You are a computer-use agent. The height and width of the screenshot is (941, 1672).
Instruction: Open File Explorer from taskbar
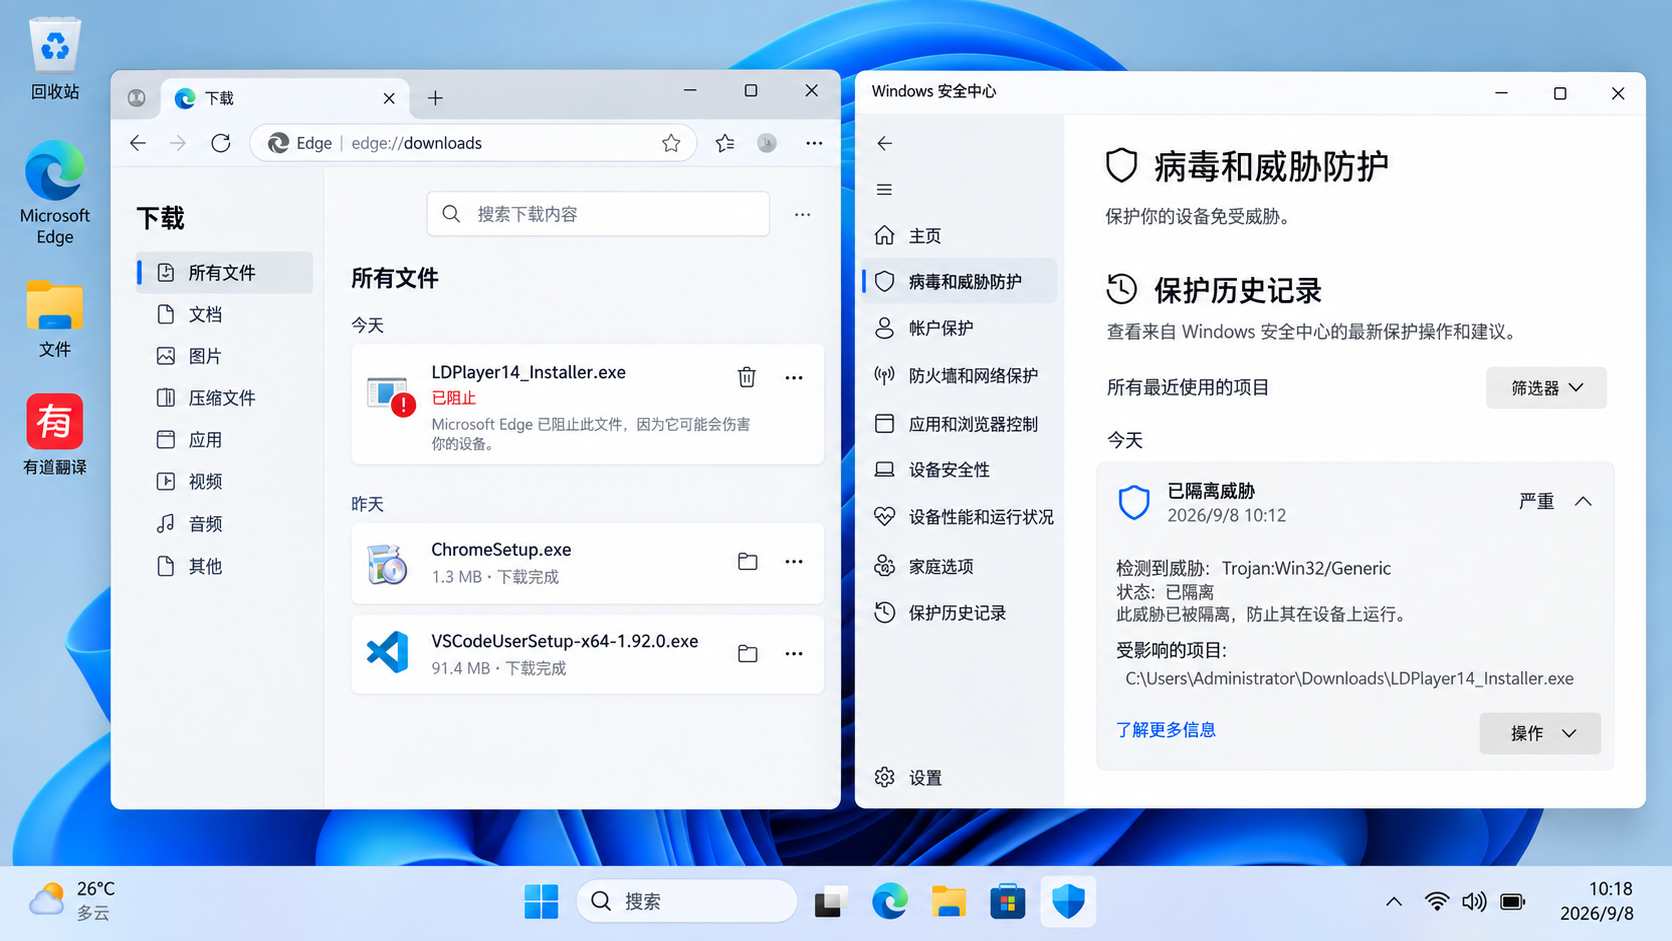click(x=948, y=901)
